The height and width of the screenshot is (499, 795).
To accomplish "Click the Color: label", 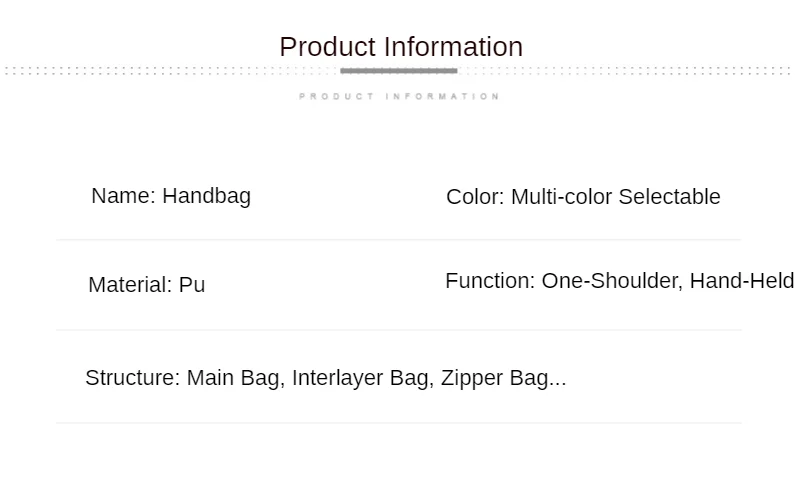I will pos(475,197).
